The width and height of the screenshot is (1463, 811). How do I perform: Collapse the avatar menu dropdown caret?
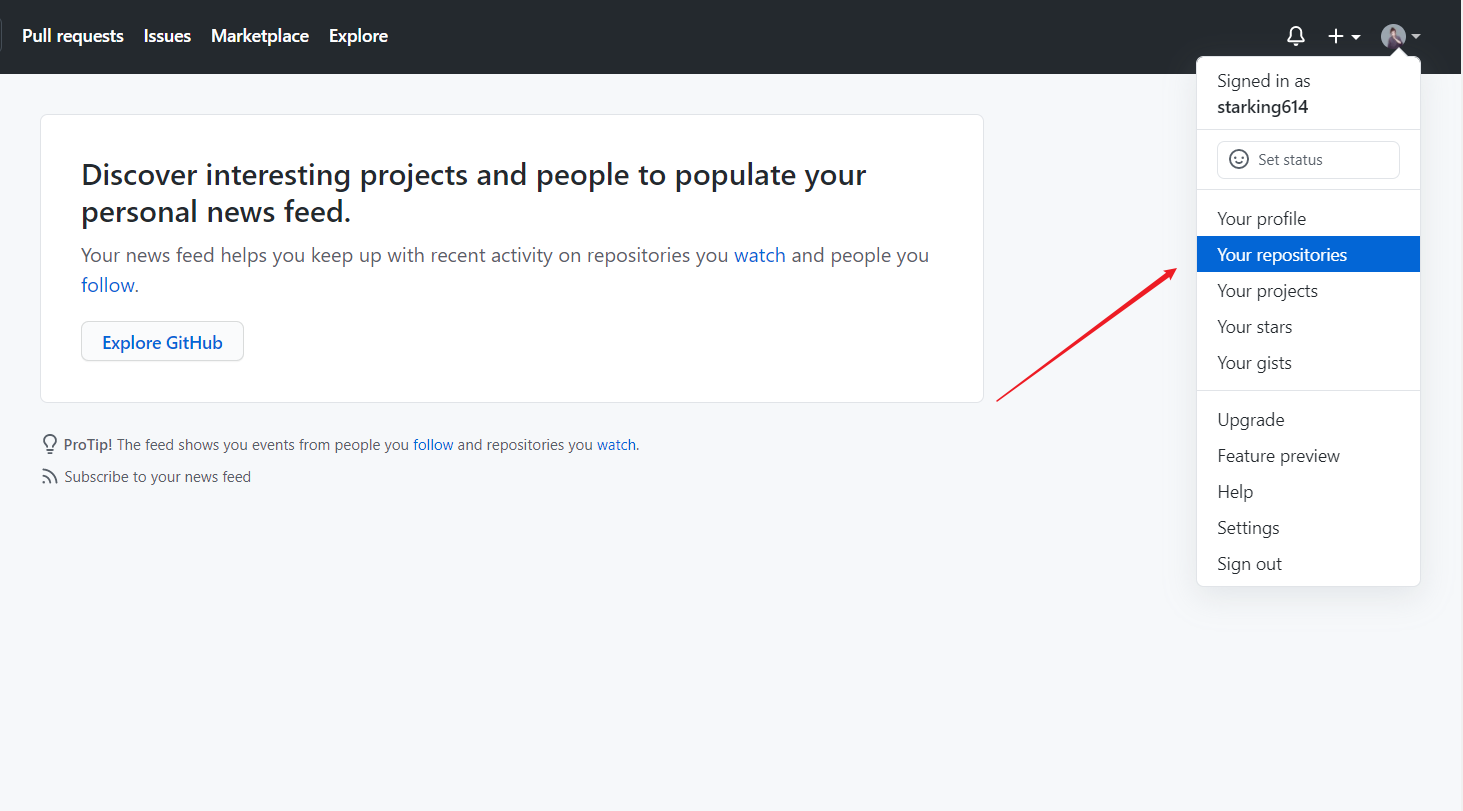coord(1416,37)
